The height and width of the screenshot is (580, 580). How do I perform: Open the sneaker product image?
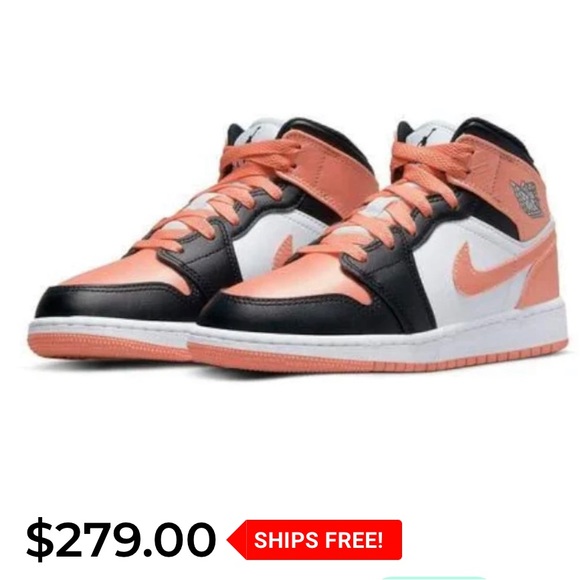pos(290,244)
